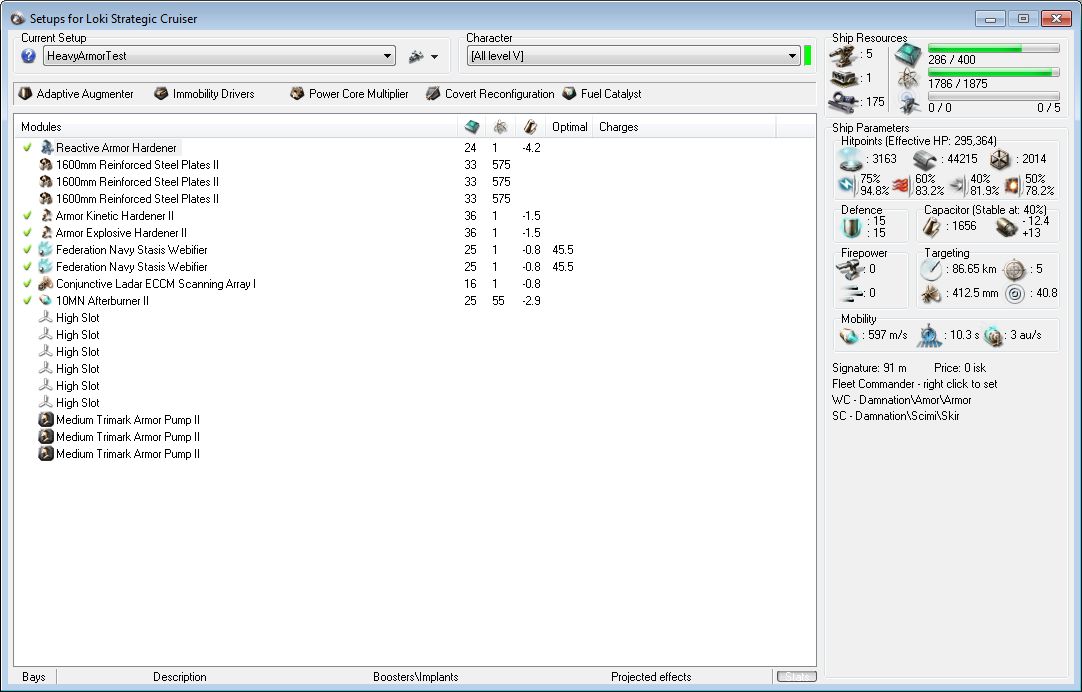
Task: Click the WC - Damnation\Amor\Armor entry
Action: point(901,400)
